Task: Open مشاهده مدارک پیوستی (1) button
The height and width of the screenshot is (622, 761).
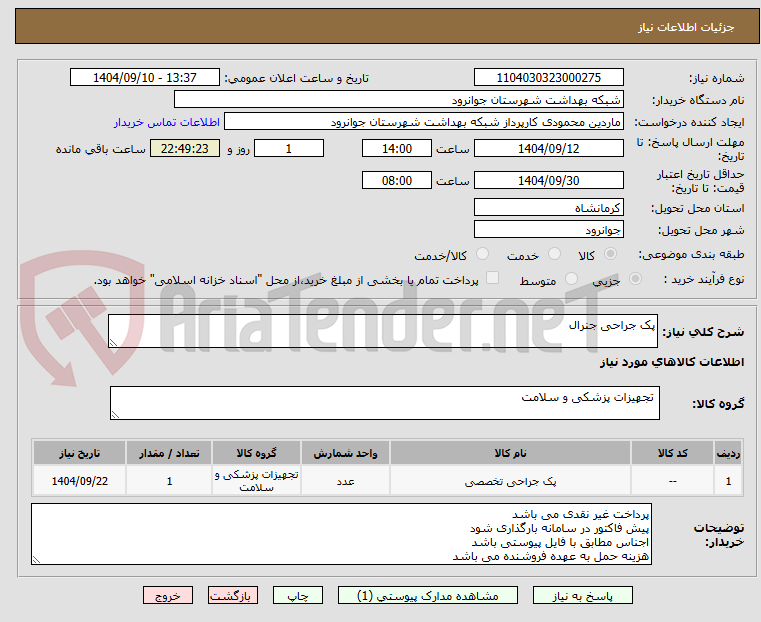Action: coord(428,595)
